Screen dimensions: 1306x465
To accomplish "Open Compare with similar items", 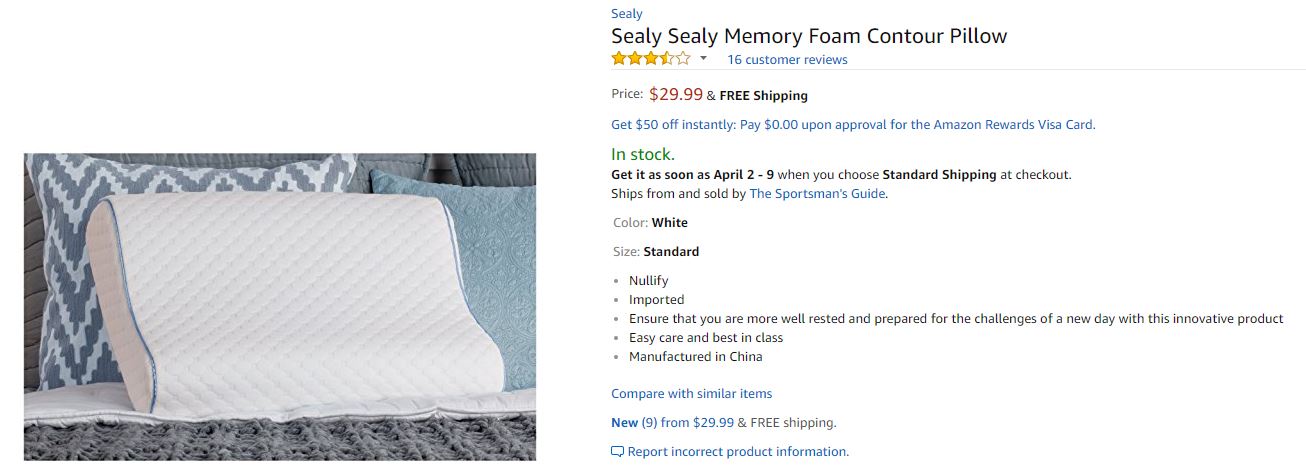I will click(x=691, y=394).
